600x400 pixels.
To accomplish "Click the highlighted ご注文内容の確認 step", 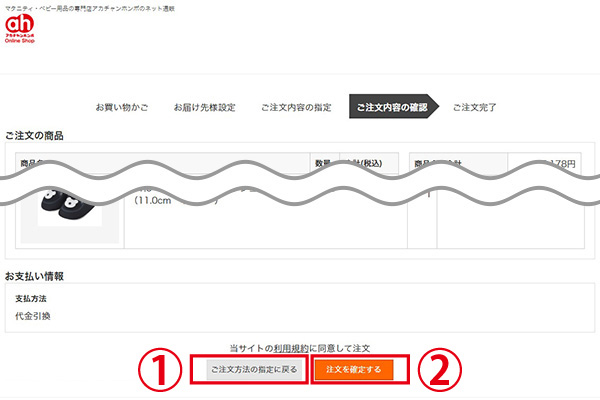I will [x=393, y=106].
